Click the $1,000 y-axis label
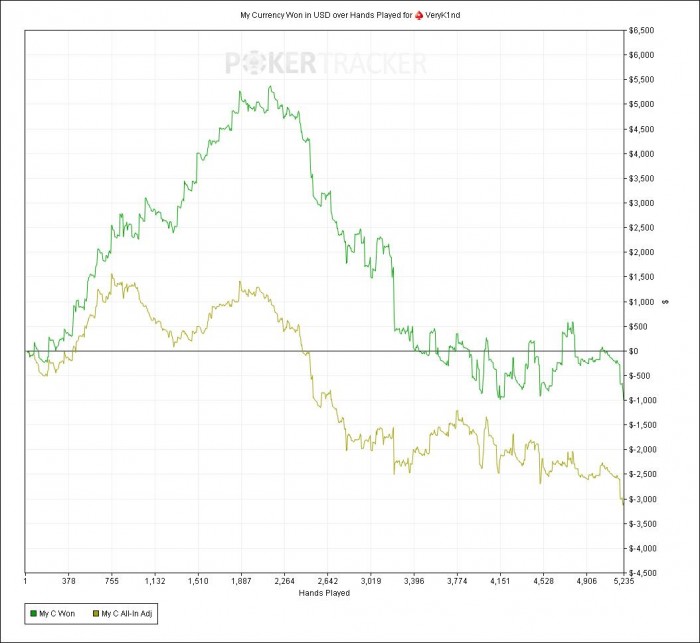The image size is (700, 643). click(x=642, y=302)
